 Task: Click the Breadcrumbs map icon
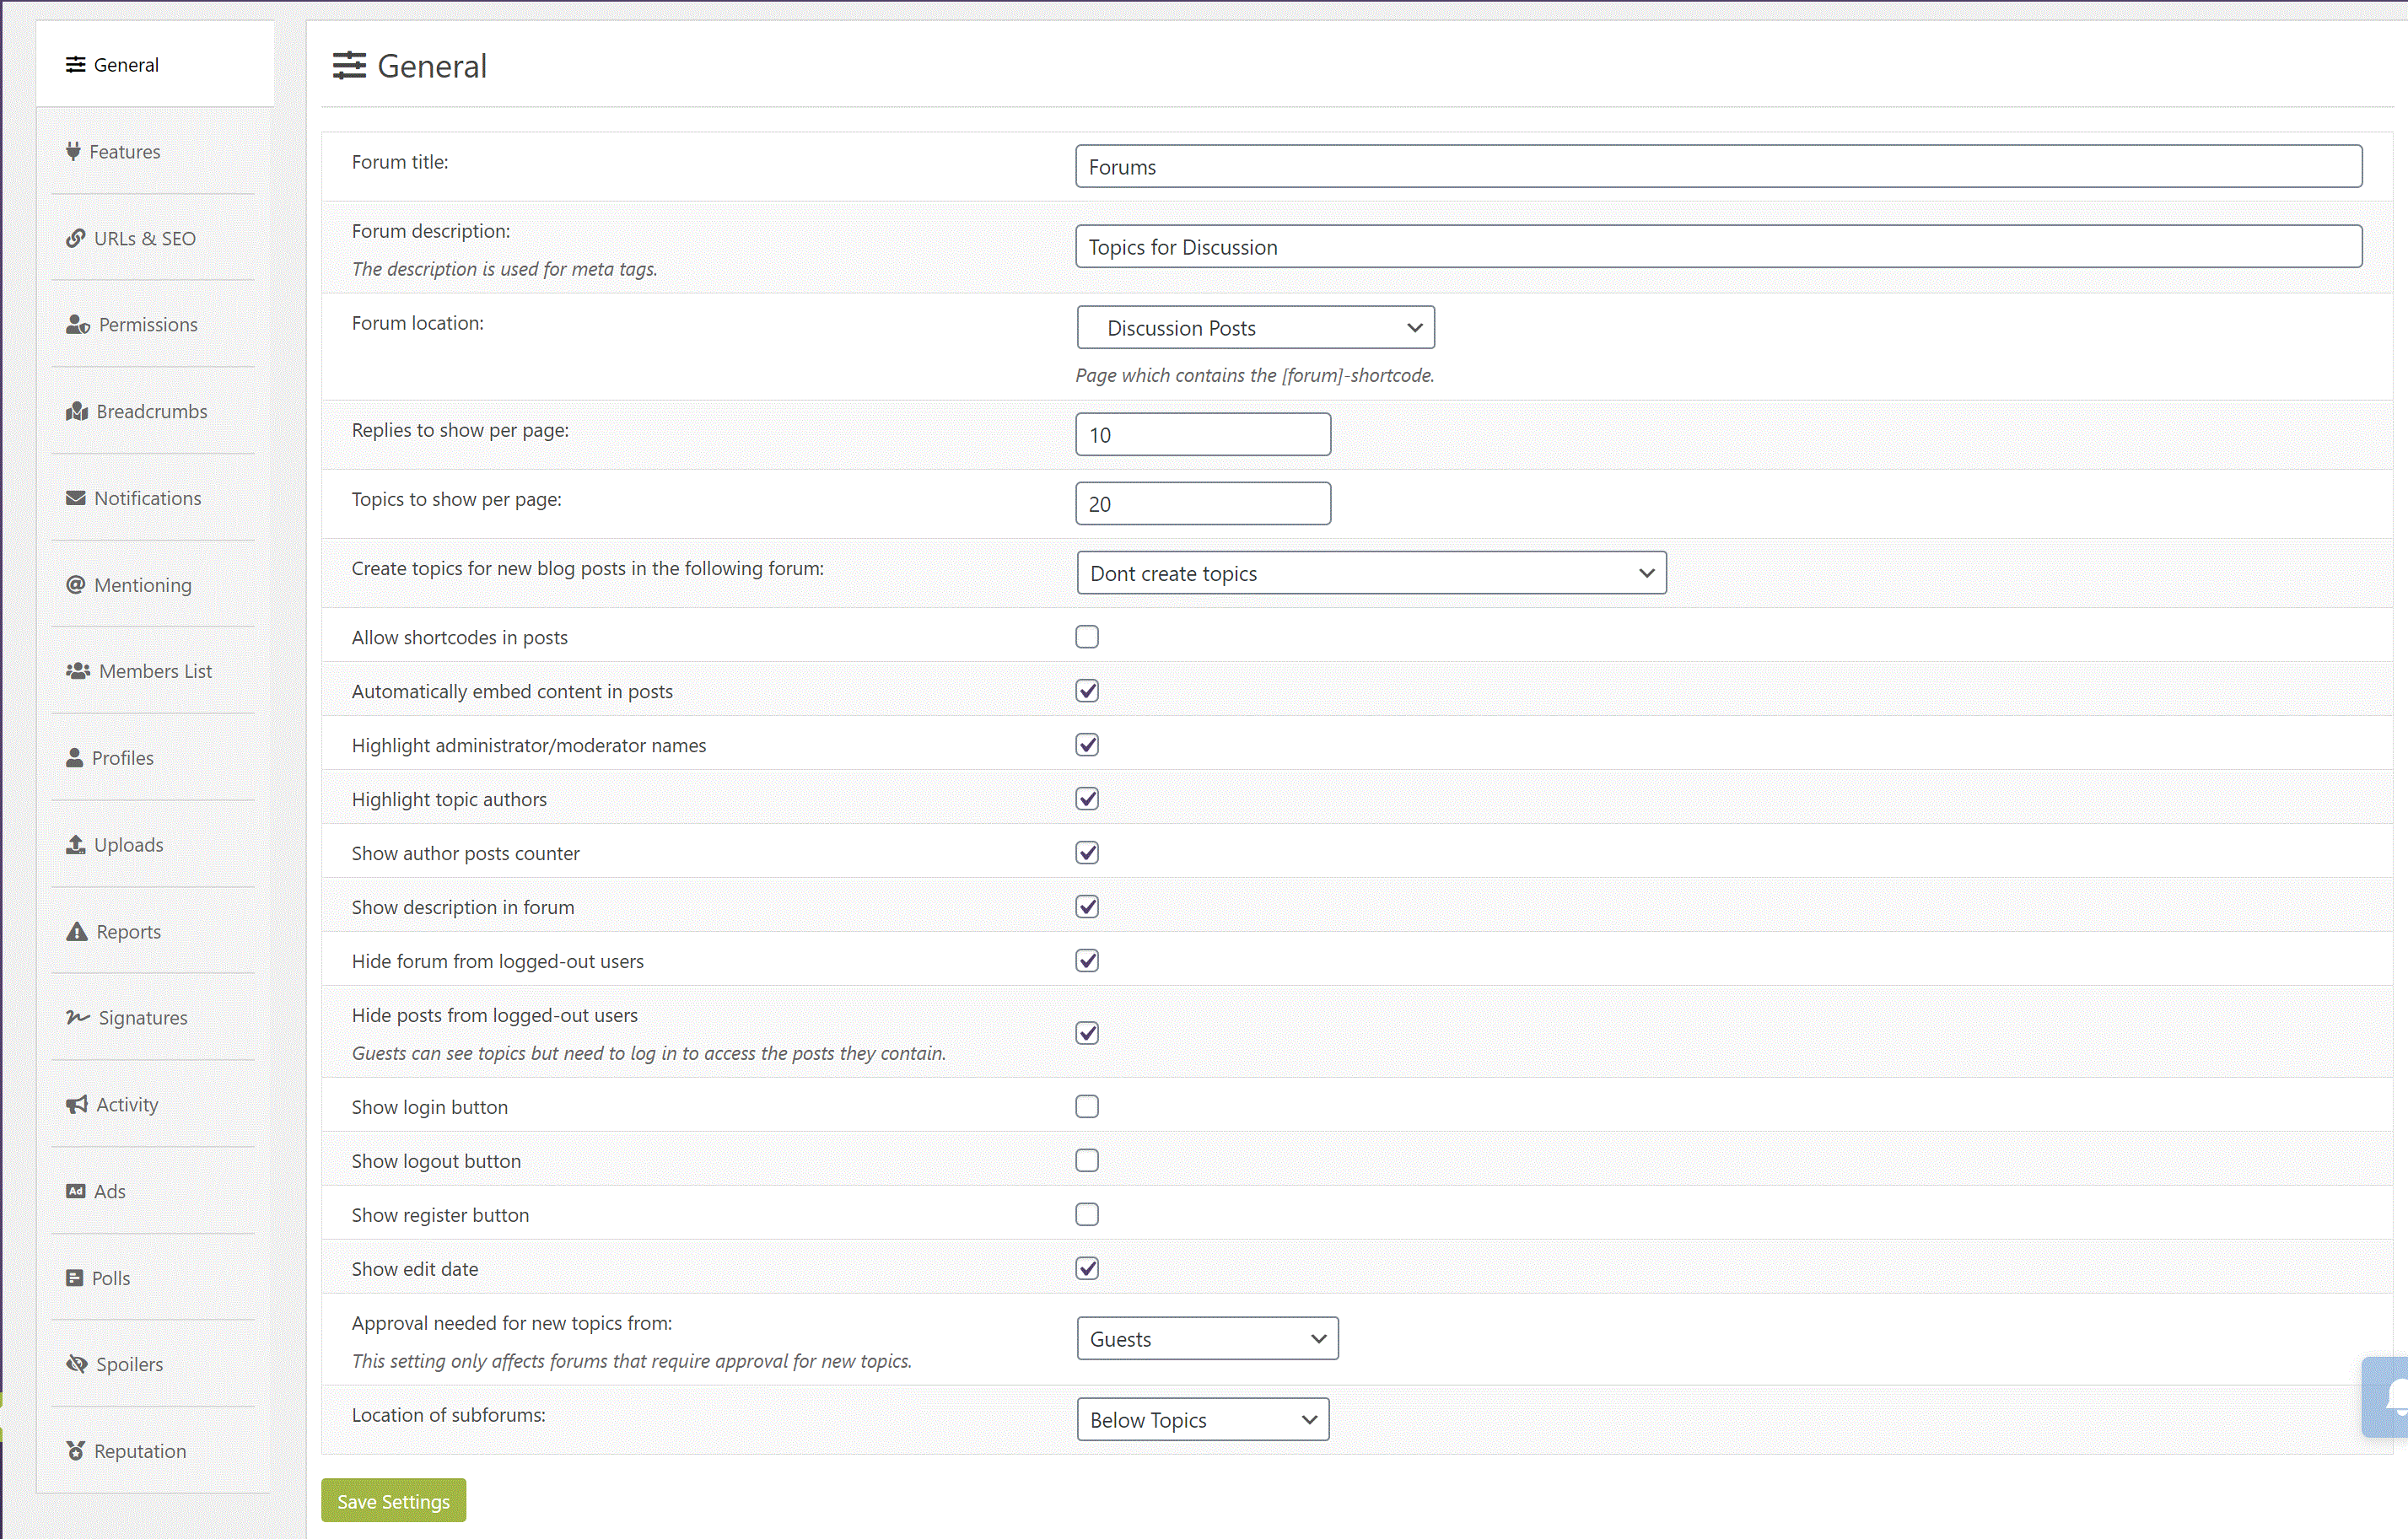(77, 411)
